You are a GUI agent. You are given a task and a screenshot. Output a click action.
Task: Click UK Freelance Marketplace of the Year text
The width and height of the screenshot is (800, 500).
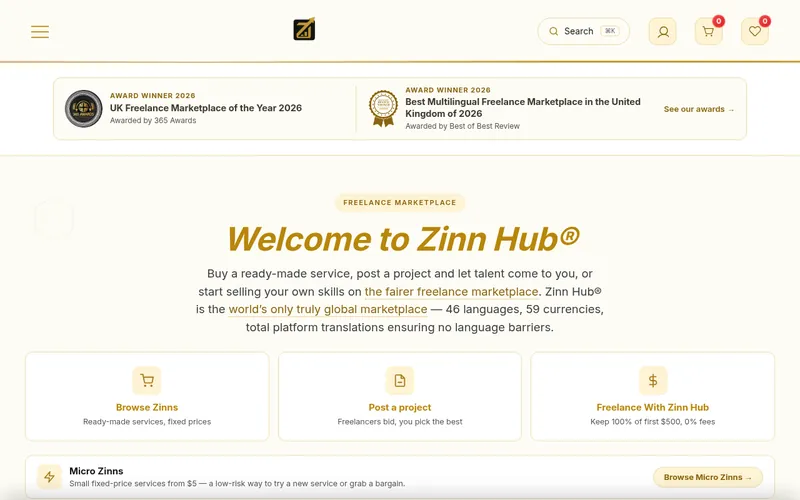point(206,108)
